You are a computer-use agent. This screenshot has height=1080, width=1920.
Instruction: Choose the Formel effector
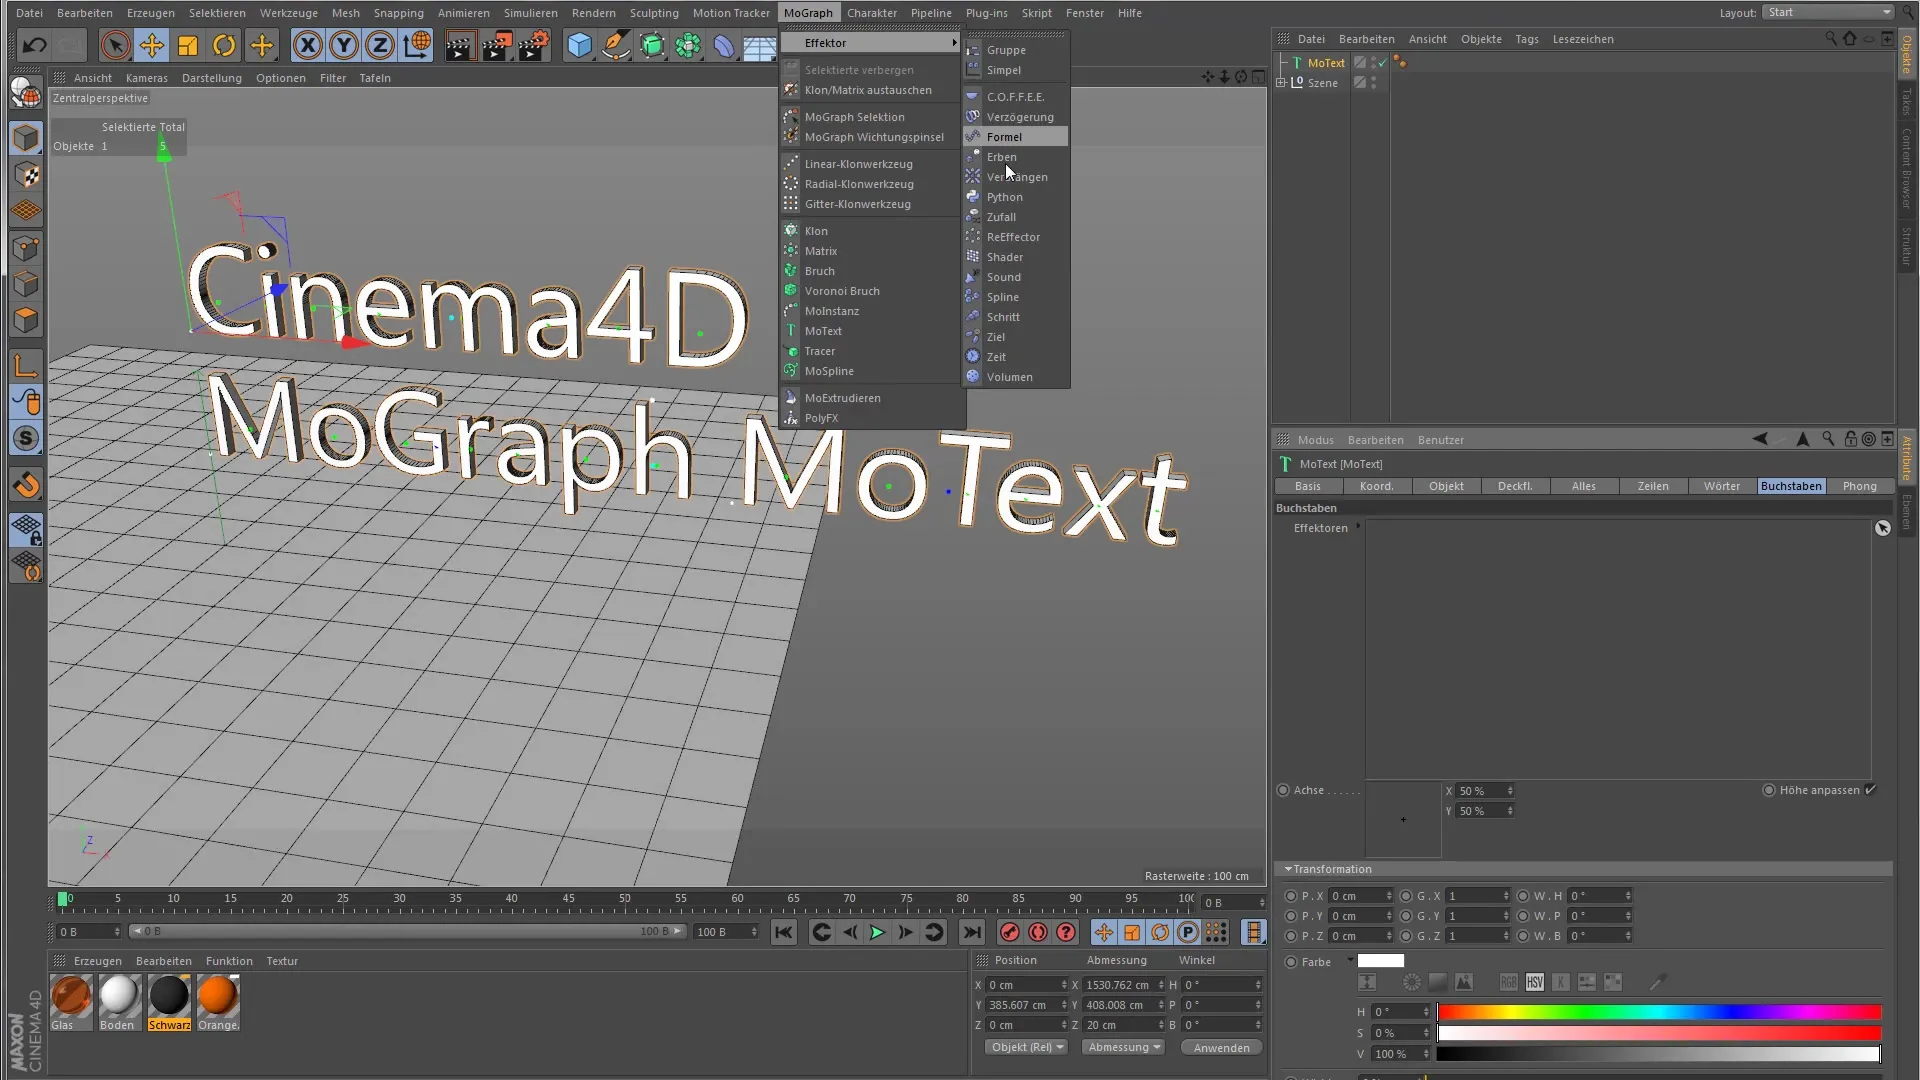[1016, 137]
